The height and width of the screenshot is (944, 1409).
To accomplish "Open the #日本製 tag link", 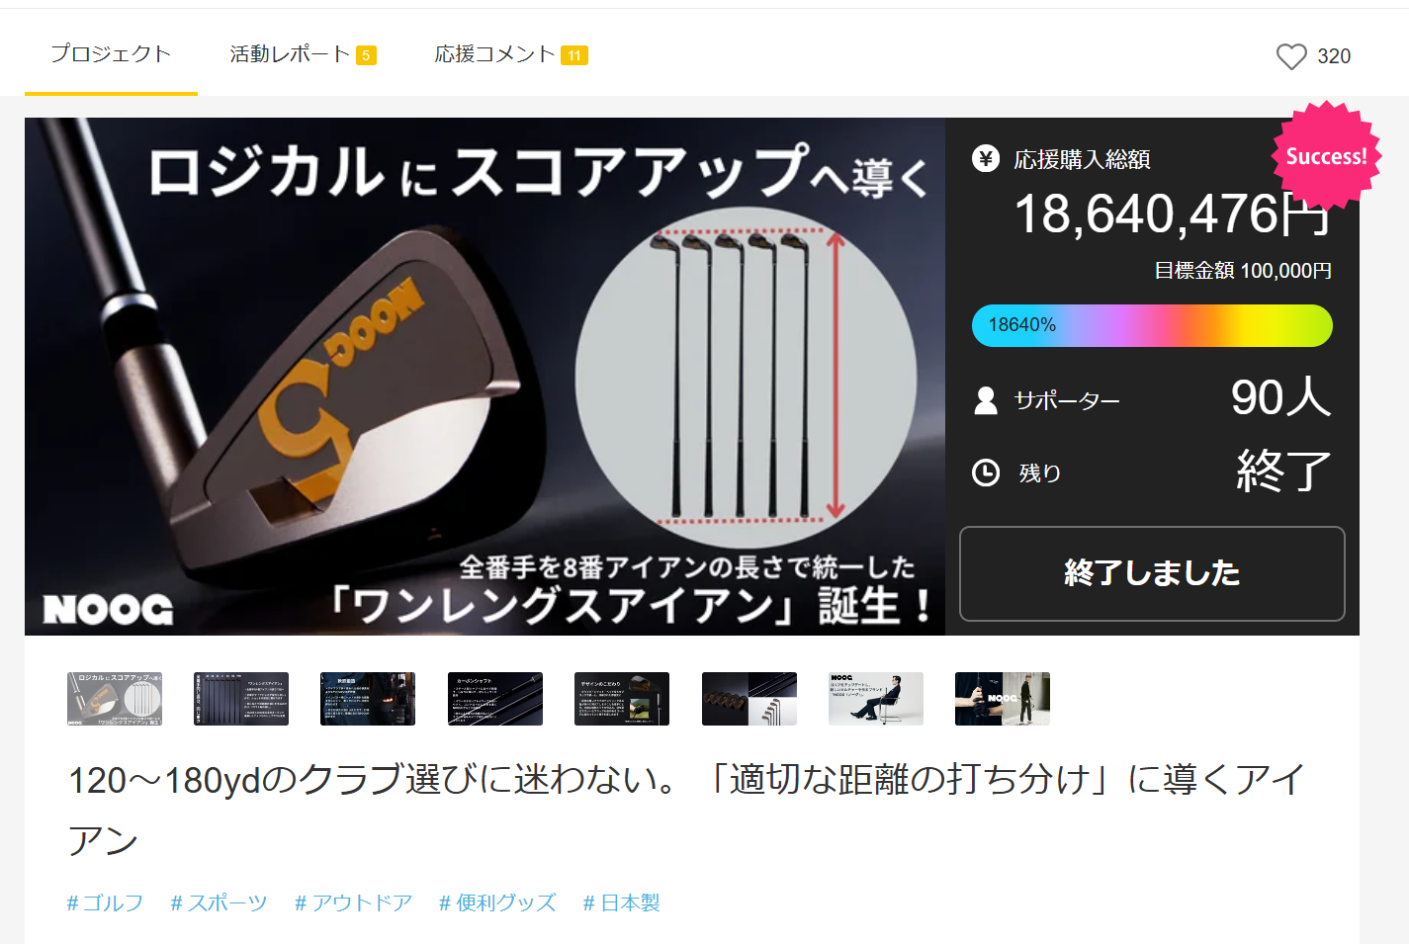I will (x=621, y=903).
